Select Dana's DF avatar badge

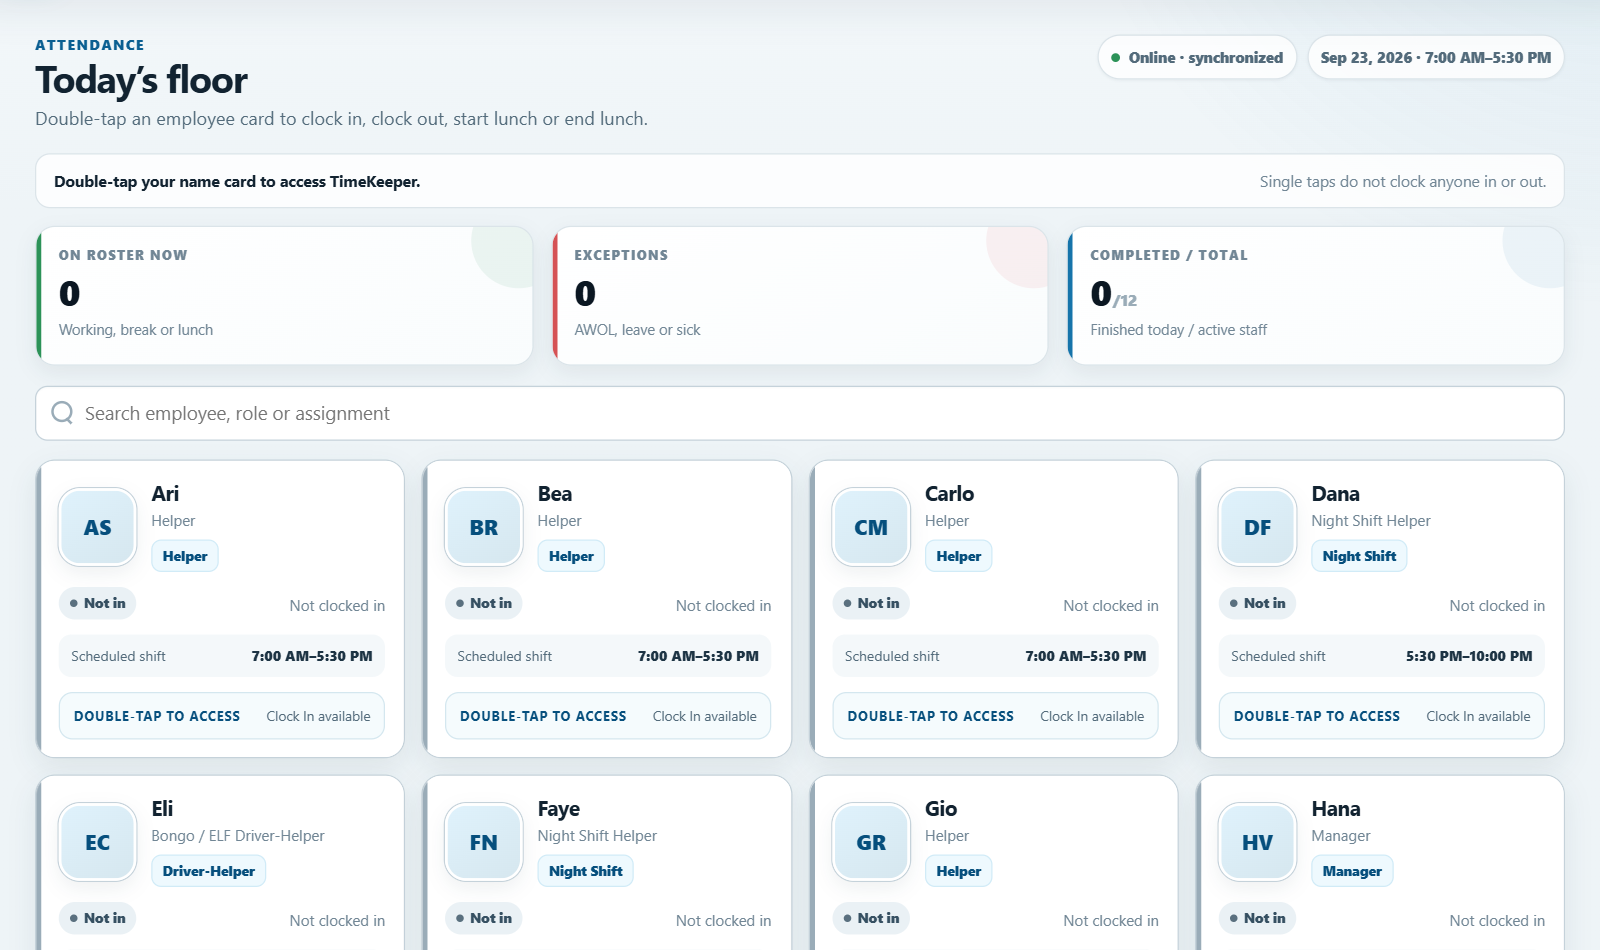tap(1257, 527)
